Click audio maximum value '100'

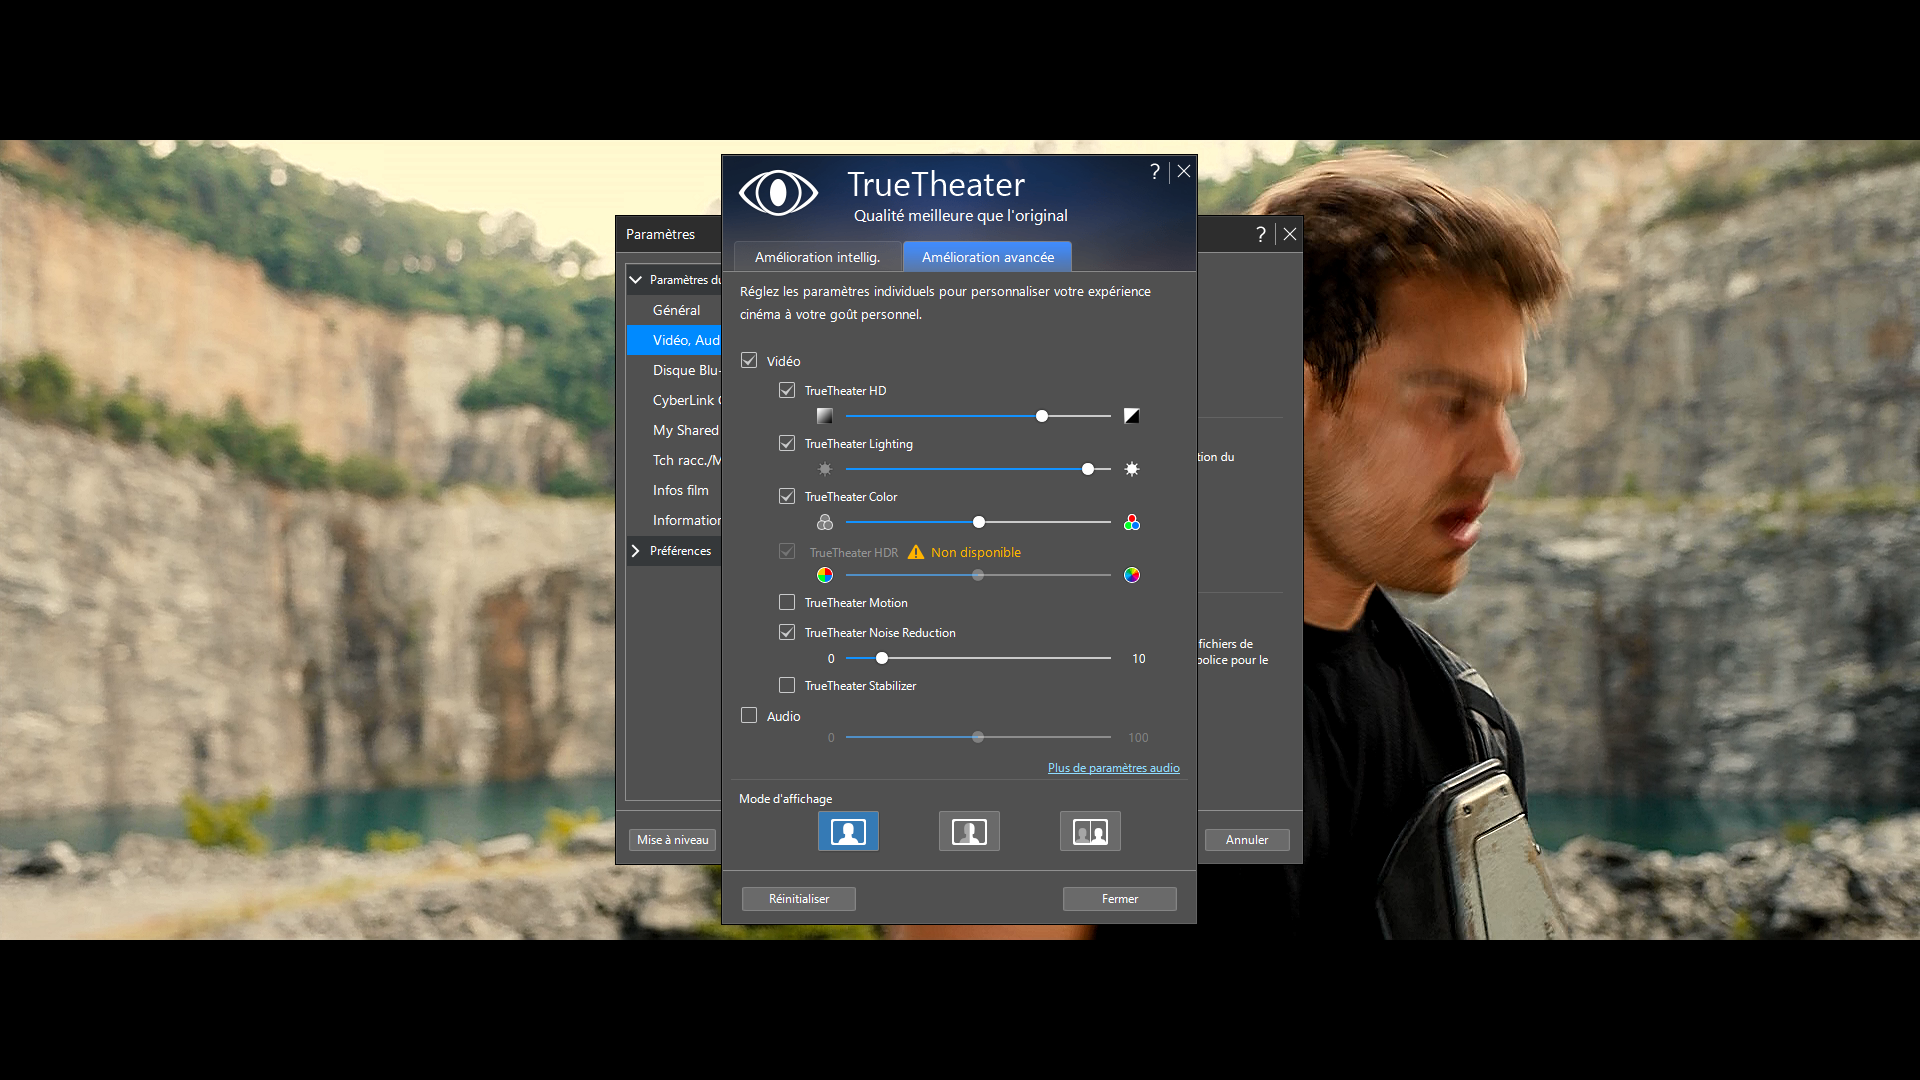(x=1139, y=737)
